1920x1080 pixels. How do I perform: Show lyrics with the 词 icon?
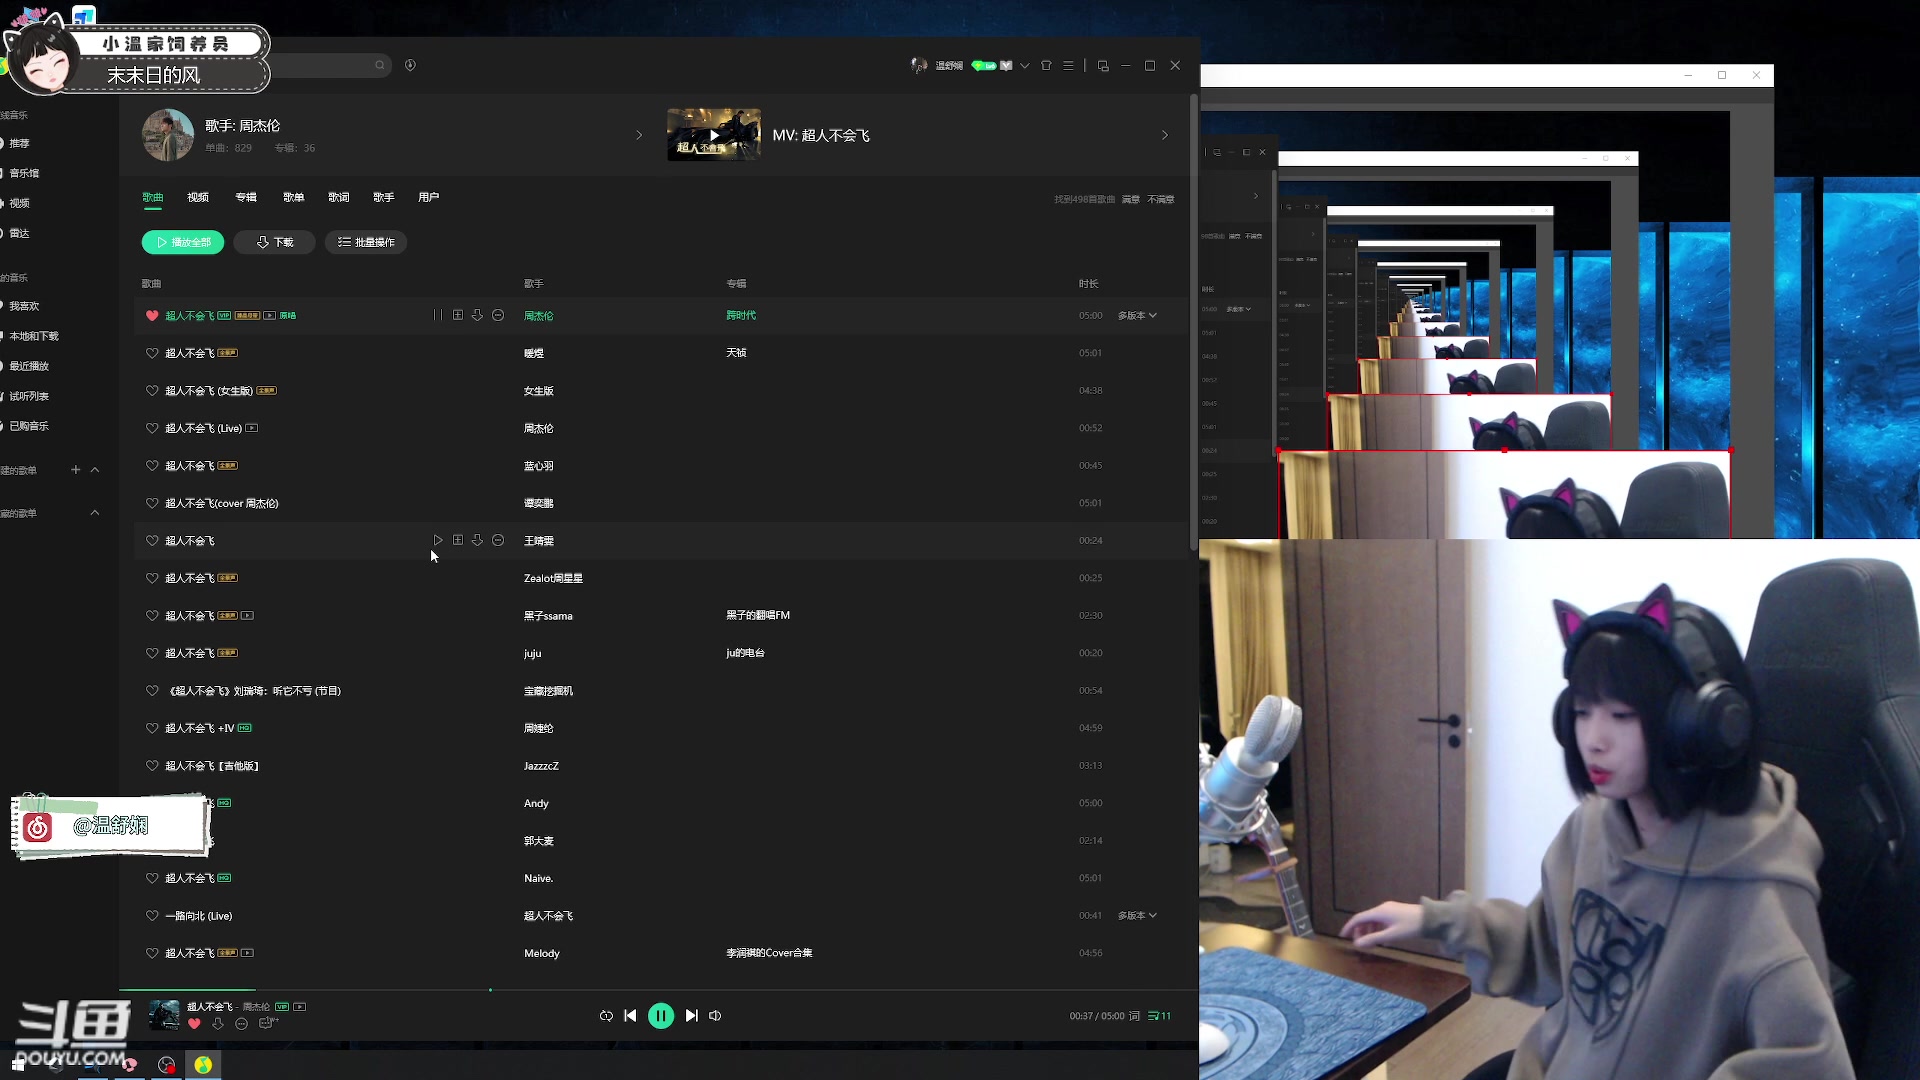pyautogui.click(x=1134, y=1016)
